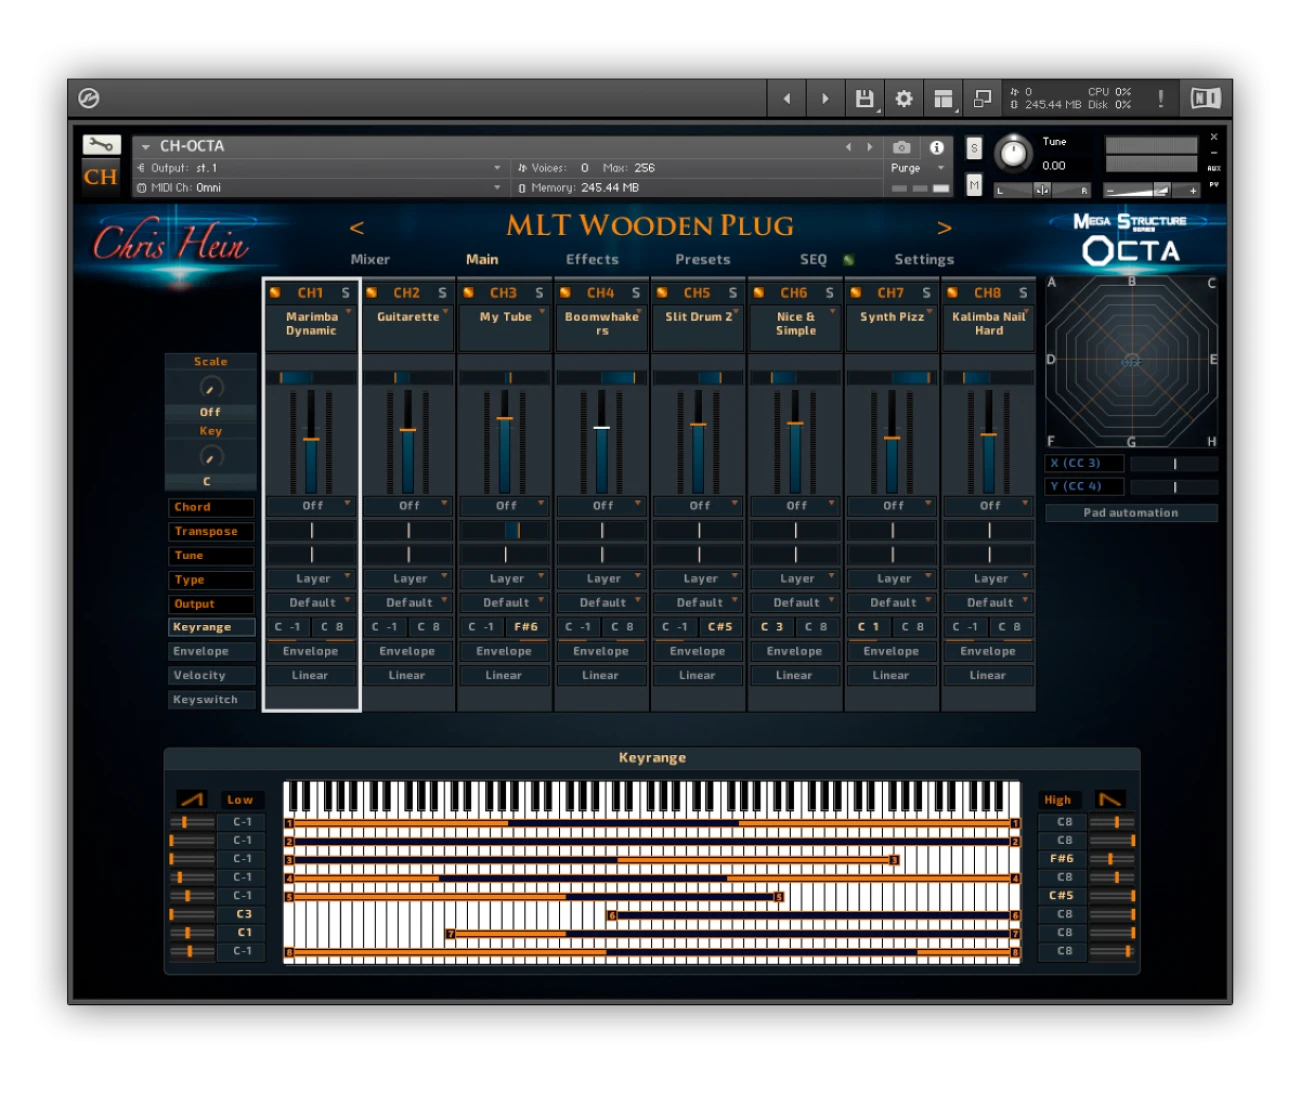Toggle CH5 channel power button
Viewport: 1300px width, 1093px height.
pyautogui.click(x=662, y=293)
